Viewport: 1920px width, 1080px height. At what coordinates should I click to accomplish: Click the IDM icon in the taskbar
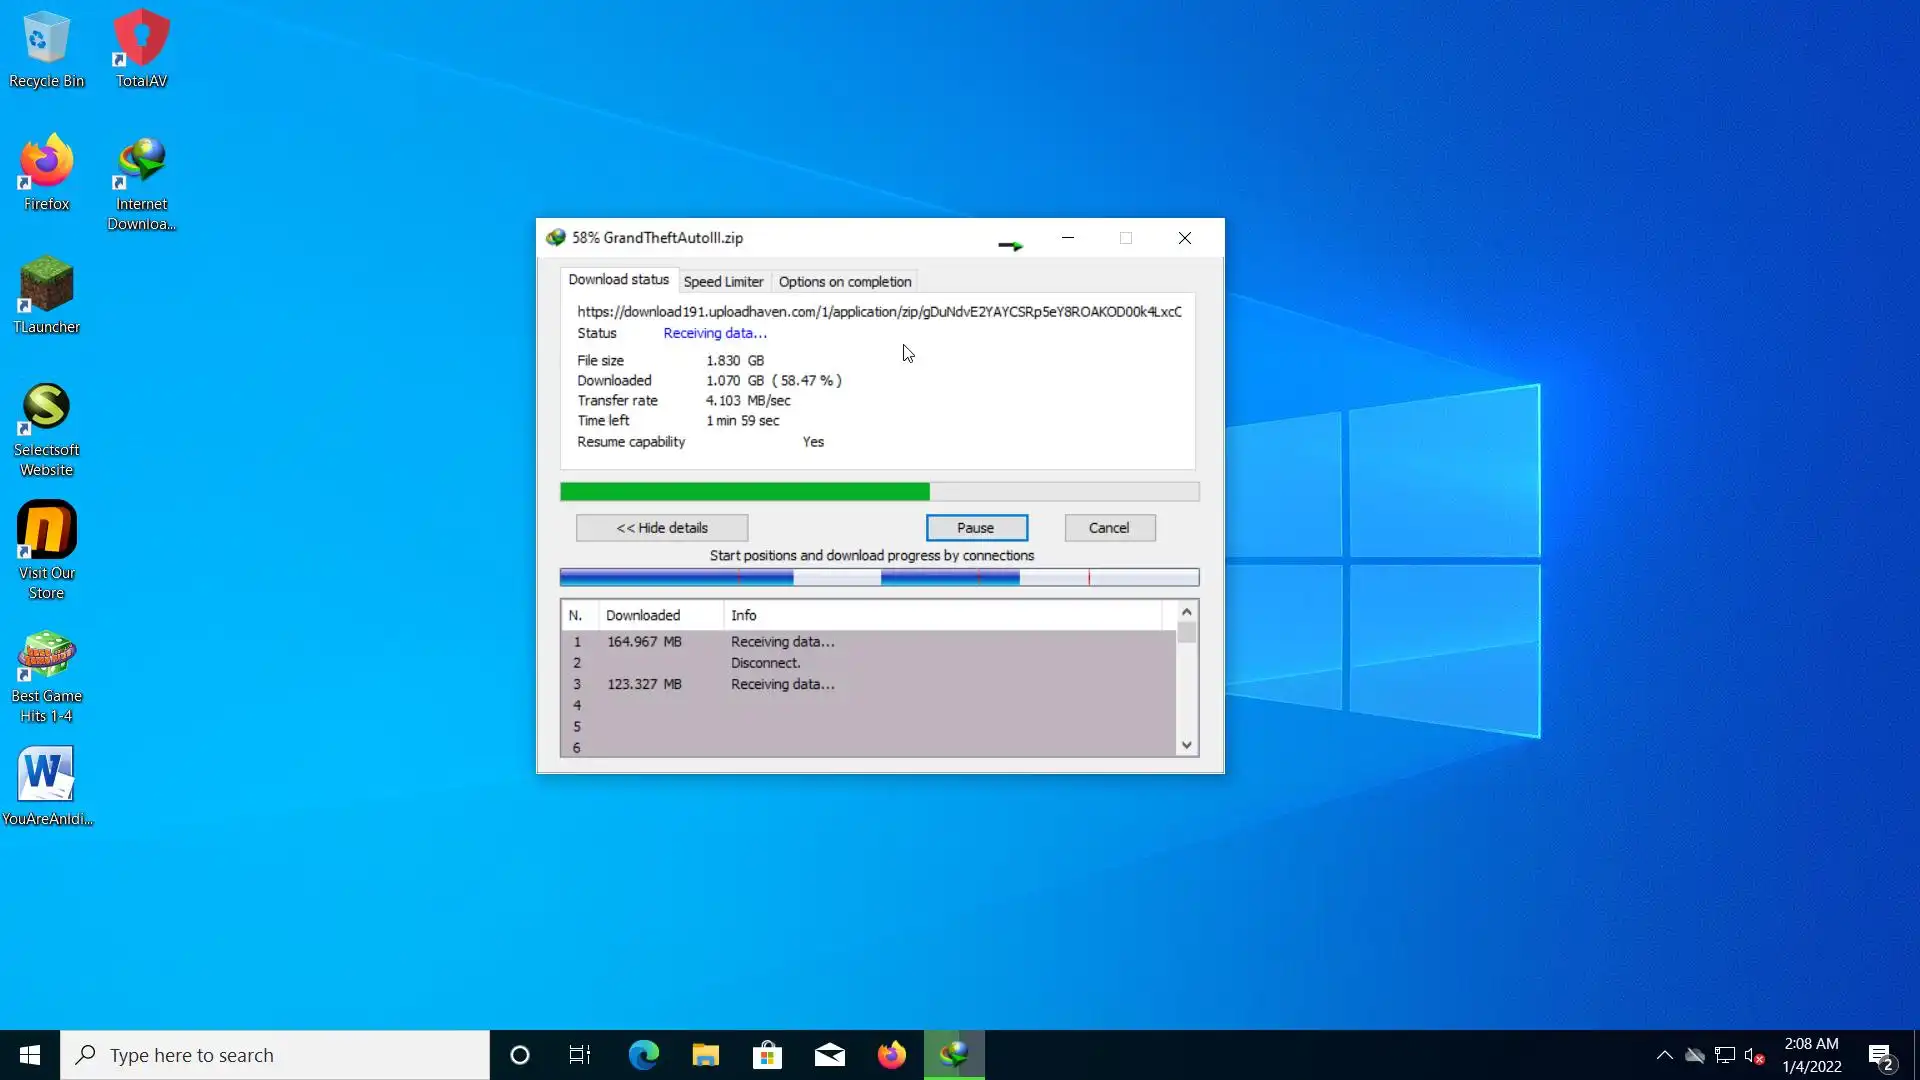click(x=954, y=1055)
